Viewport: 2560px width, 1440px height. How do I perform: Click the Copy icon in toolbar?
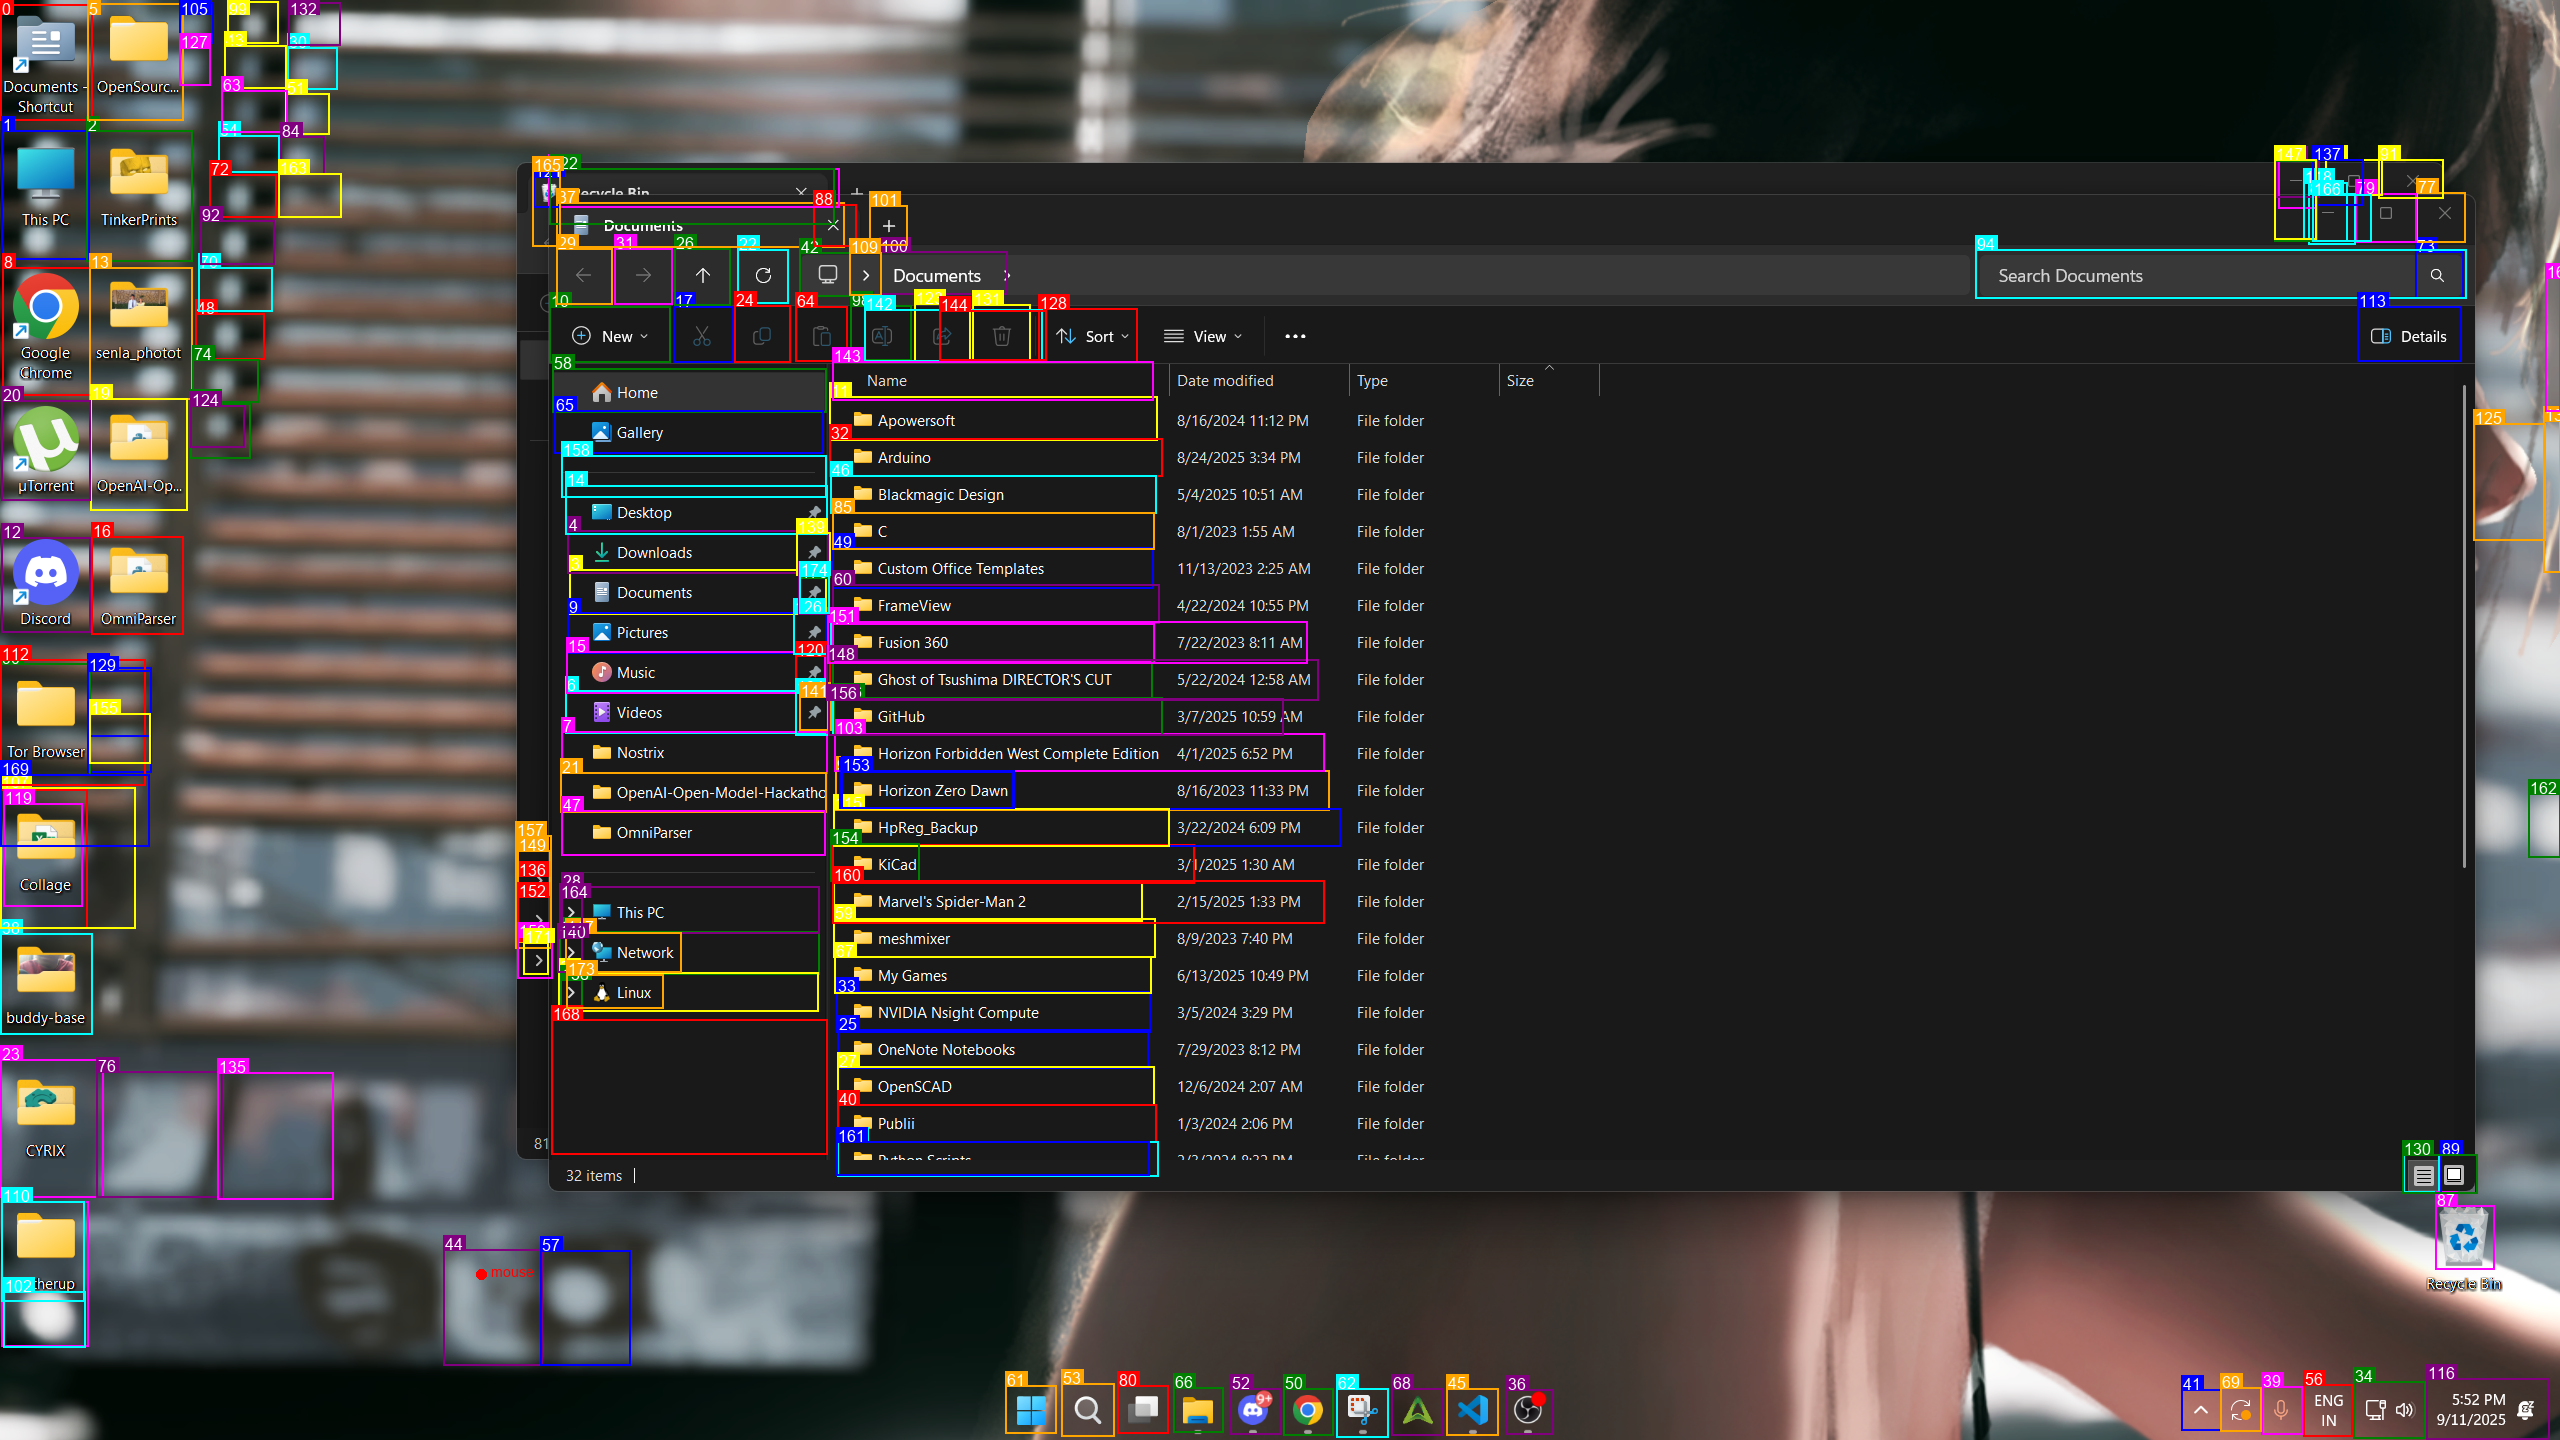pos(762,336)
